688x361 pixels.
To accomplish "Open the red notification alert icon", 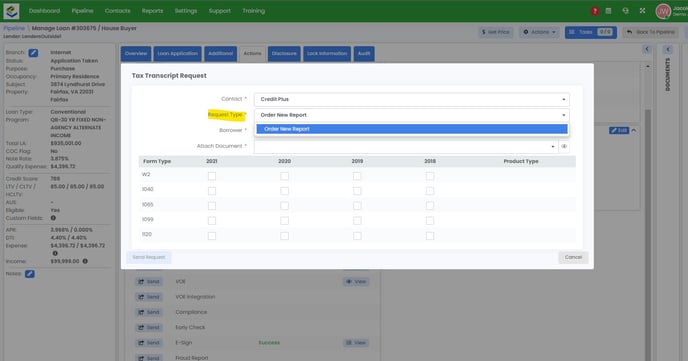I will (x=595, y=11).
